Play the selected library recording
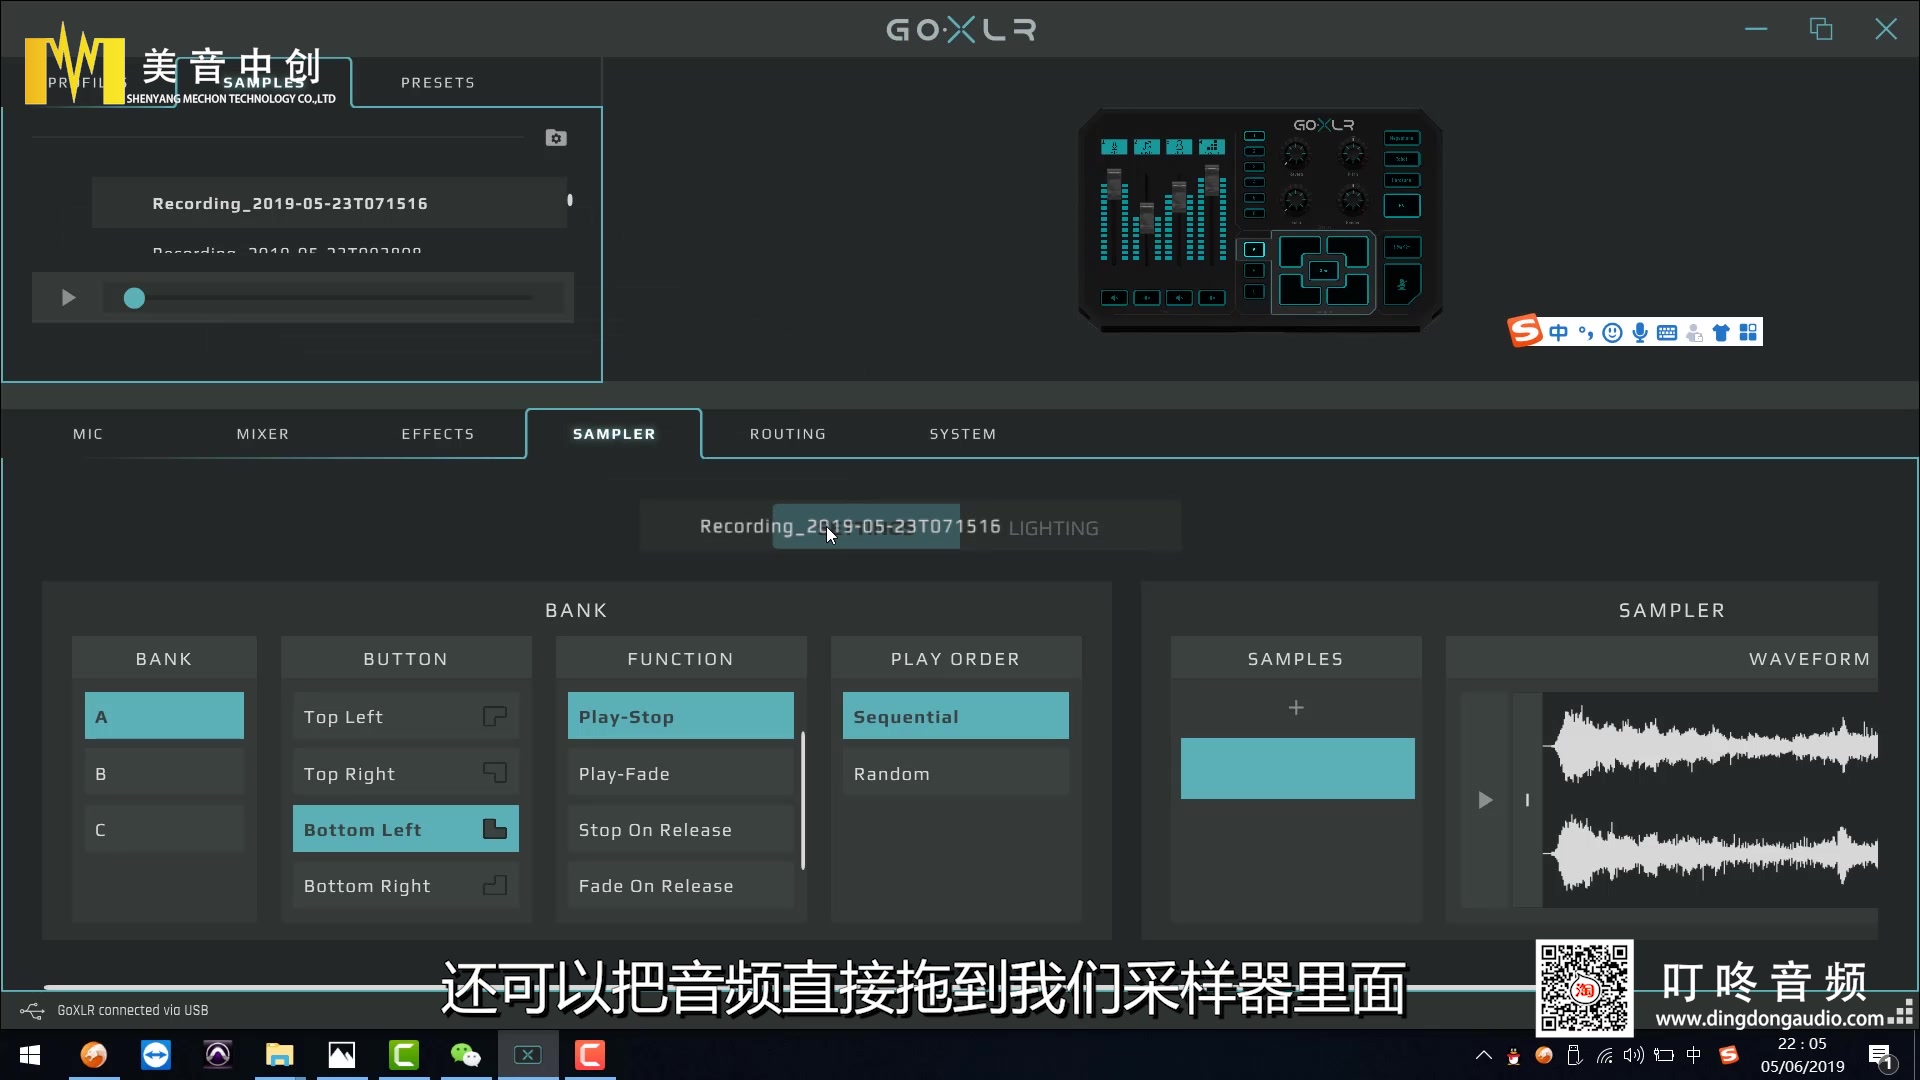 68,298
